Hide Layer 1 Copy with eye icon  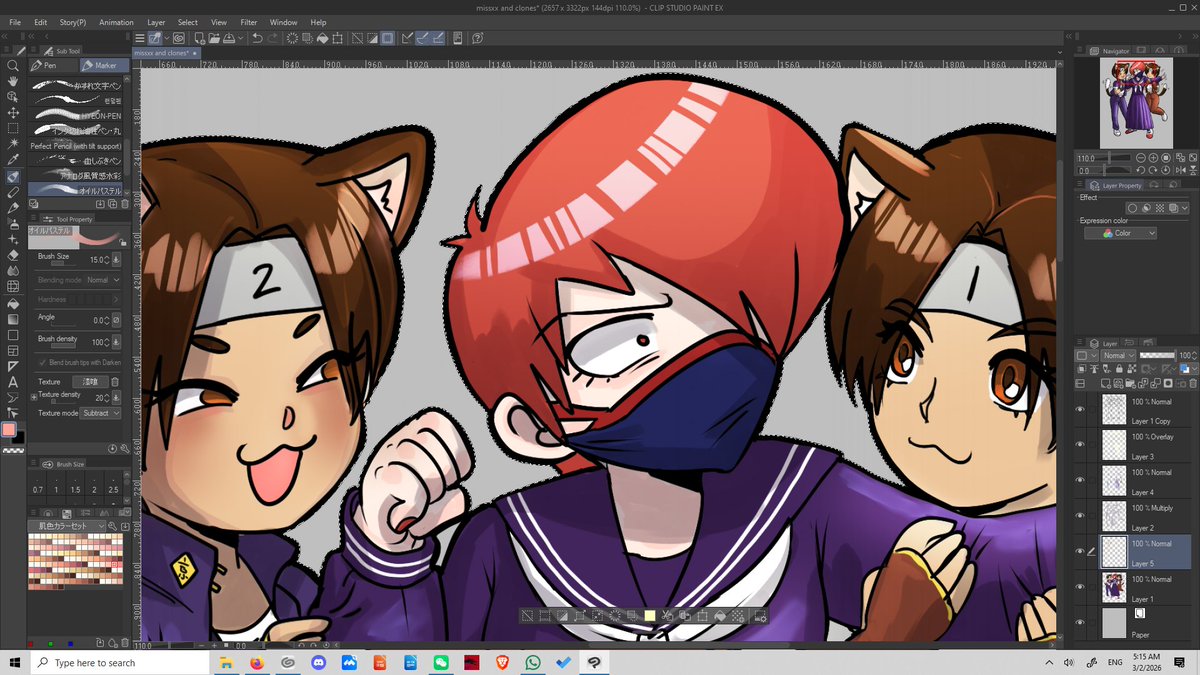click(1080, 409)
